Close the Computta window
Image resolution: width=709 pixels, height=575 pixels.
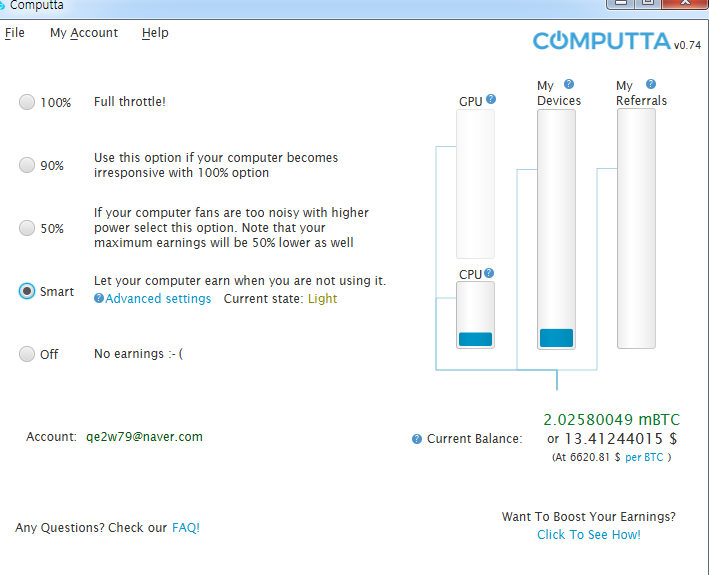[685, 3]
